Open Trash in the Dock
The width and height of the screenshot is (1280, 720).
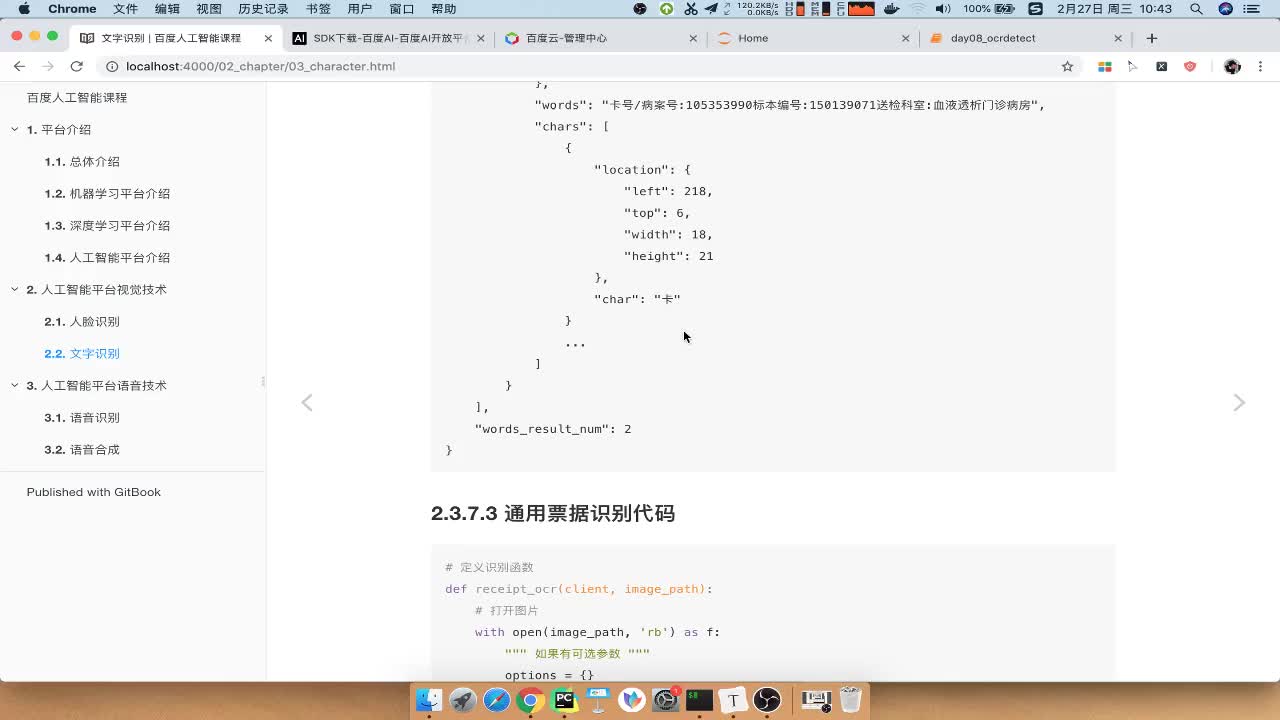(x=850, y=700)
